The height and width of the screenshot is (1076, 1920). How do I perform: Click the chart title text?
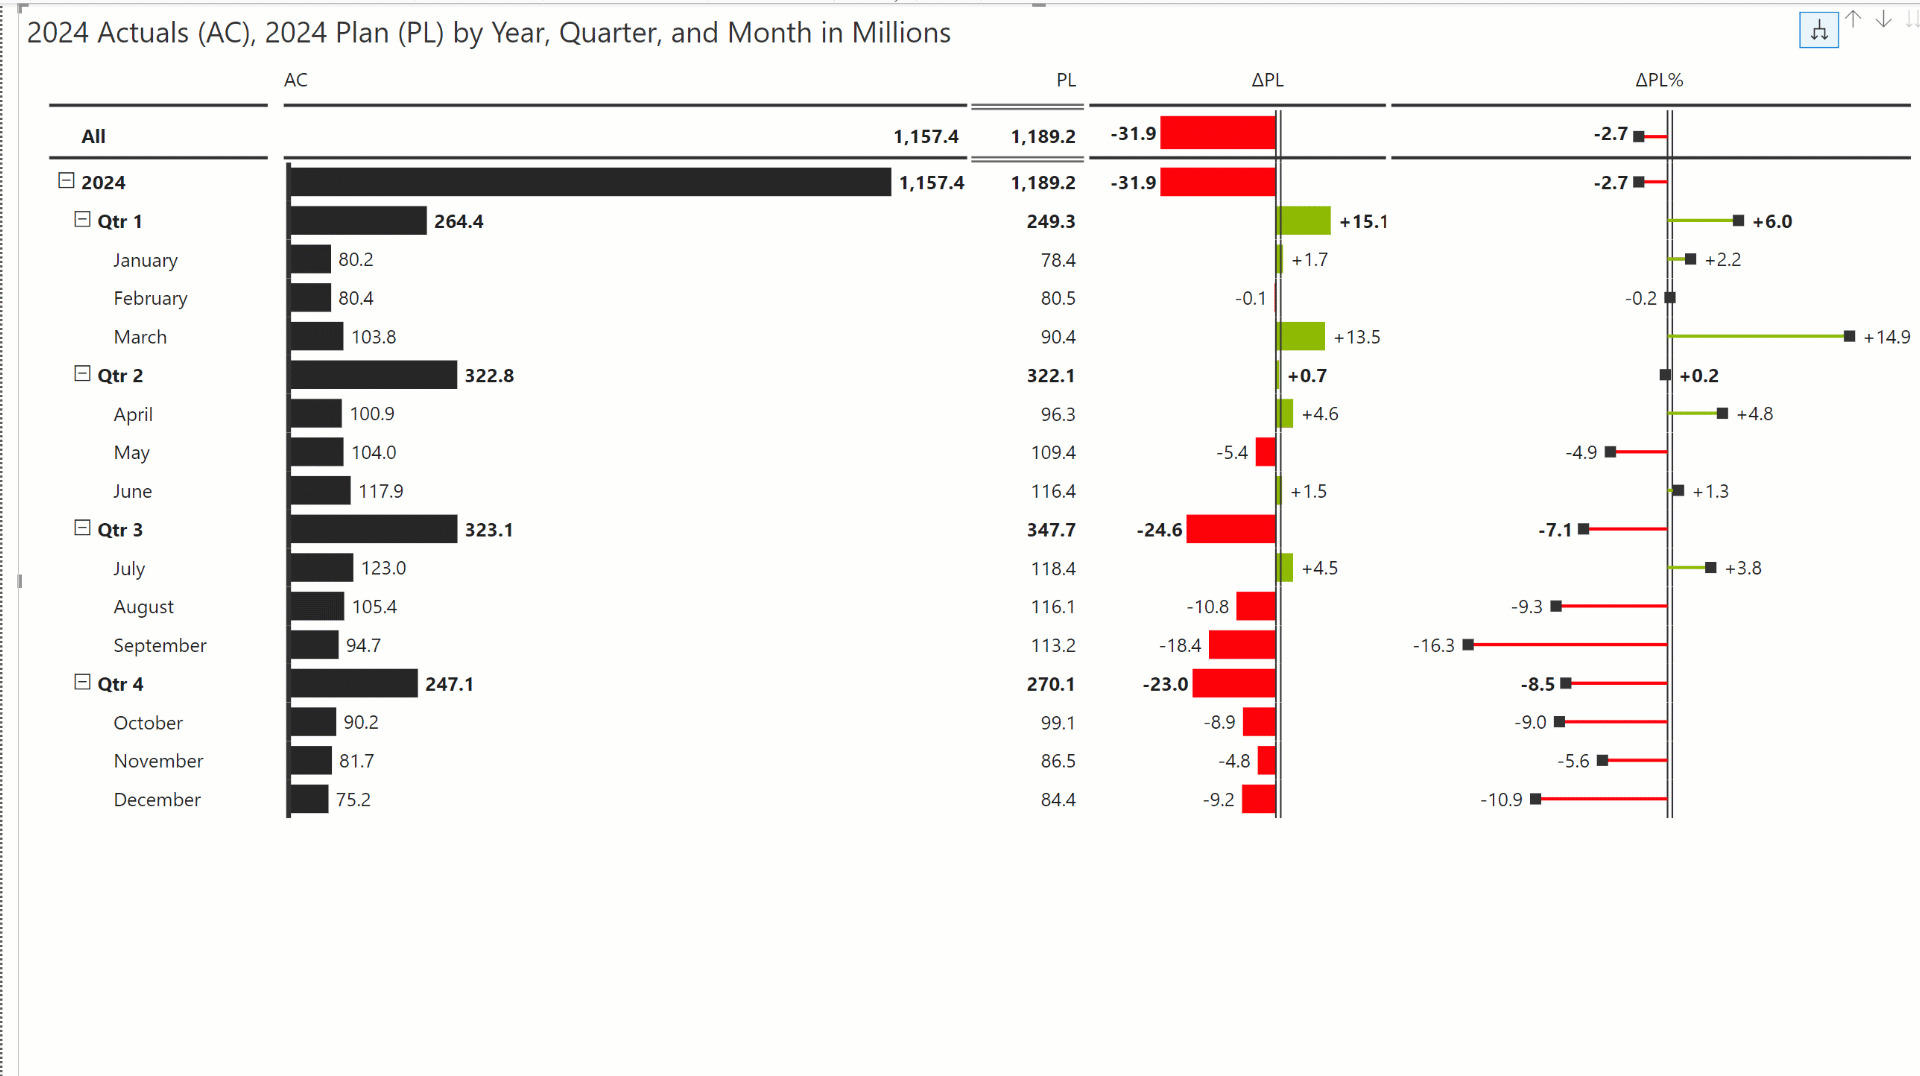click(488, 33)
